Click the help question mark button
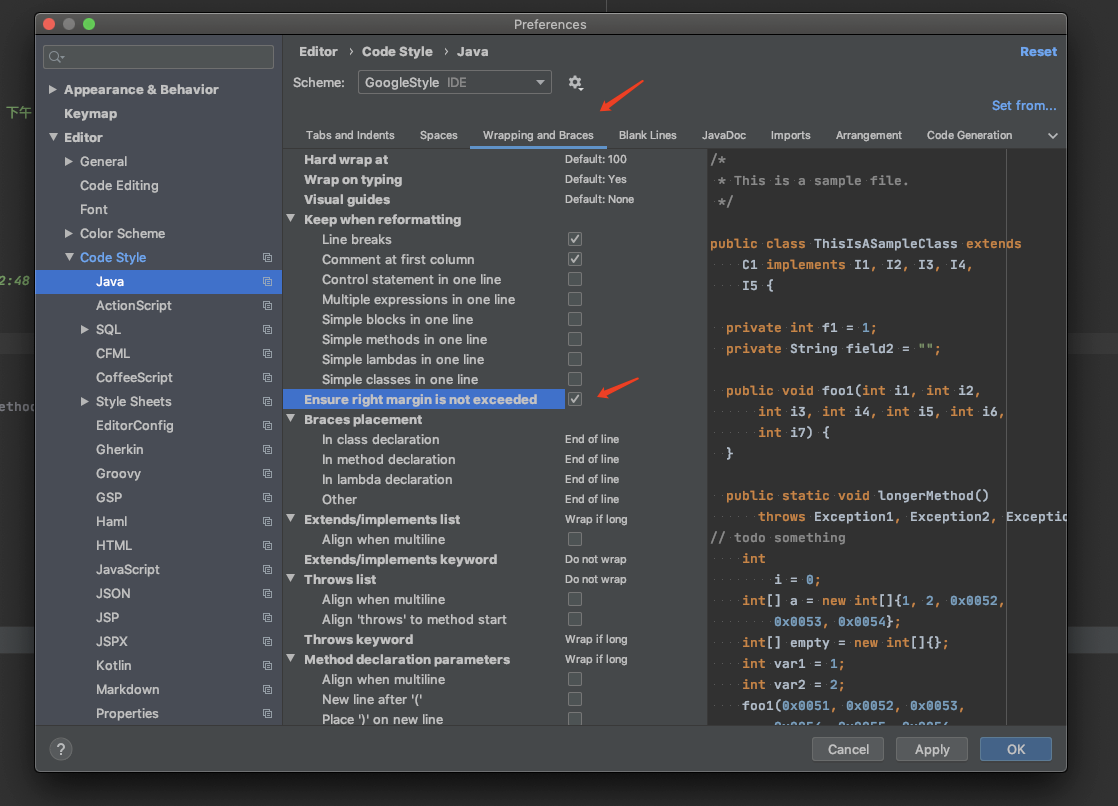Viewport: 1118px width, 806px height. pyautogui.click(x=61, y=749)
